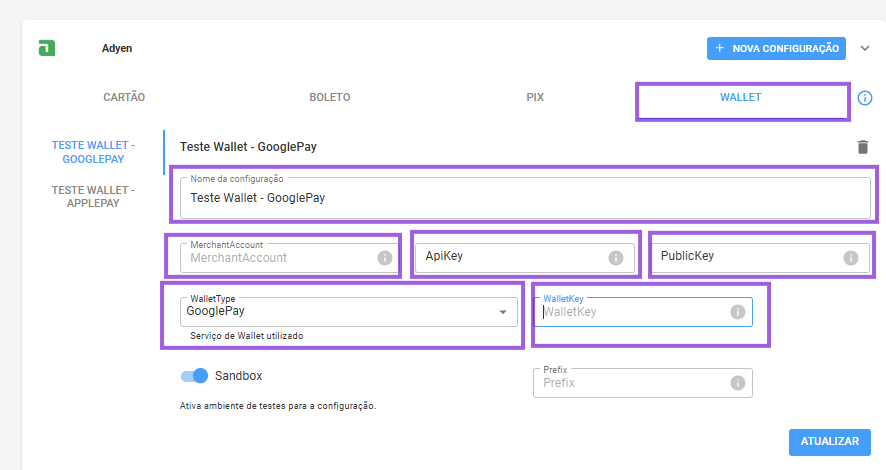Click the NOVA CONFIGURAÇÃO button

(776, 49)
